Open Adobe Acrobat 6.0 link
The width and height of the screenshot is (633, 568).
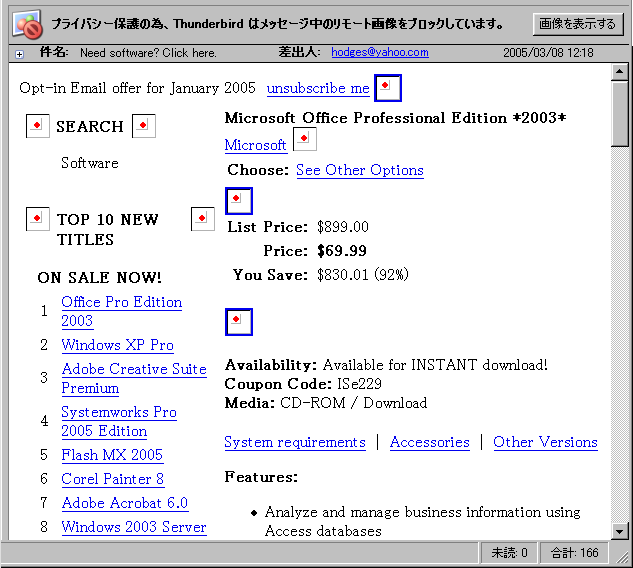(125, 503)
